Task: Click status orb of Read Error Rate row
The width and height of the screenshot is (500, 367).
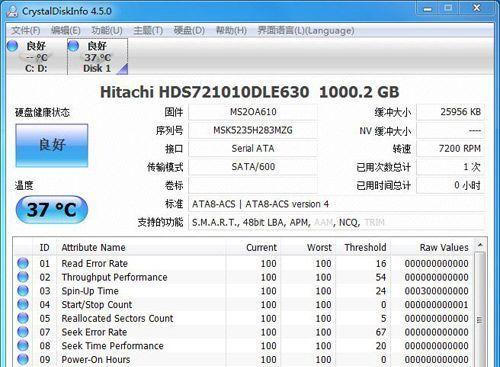Action: coord(23,263)
